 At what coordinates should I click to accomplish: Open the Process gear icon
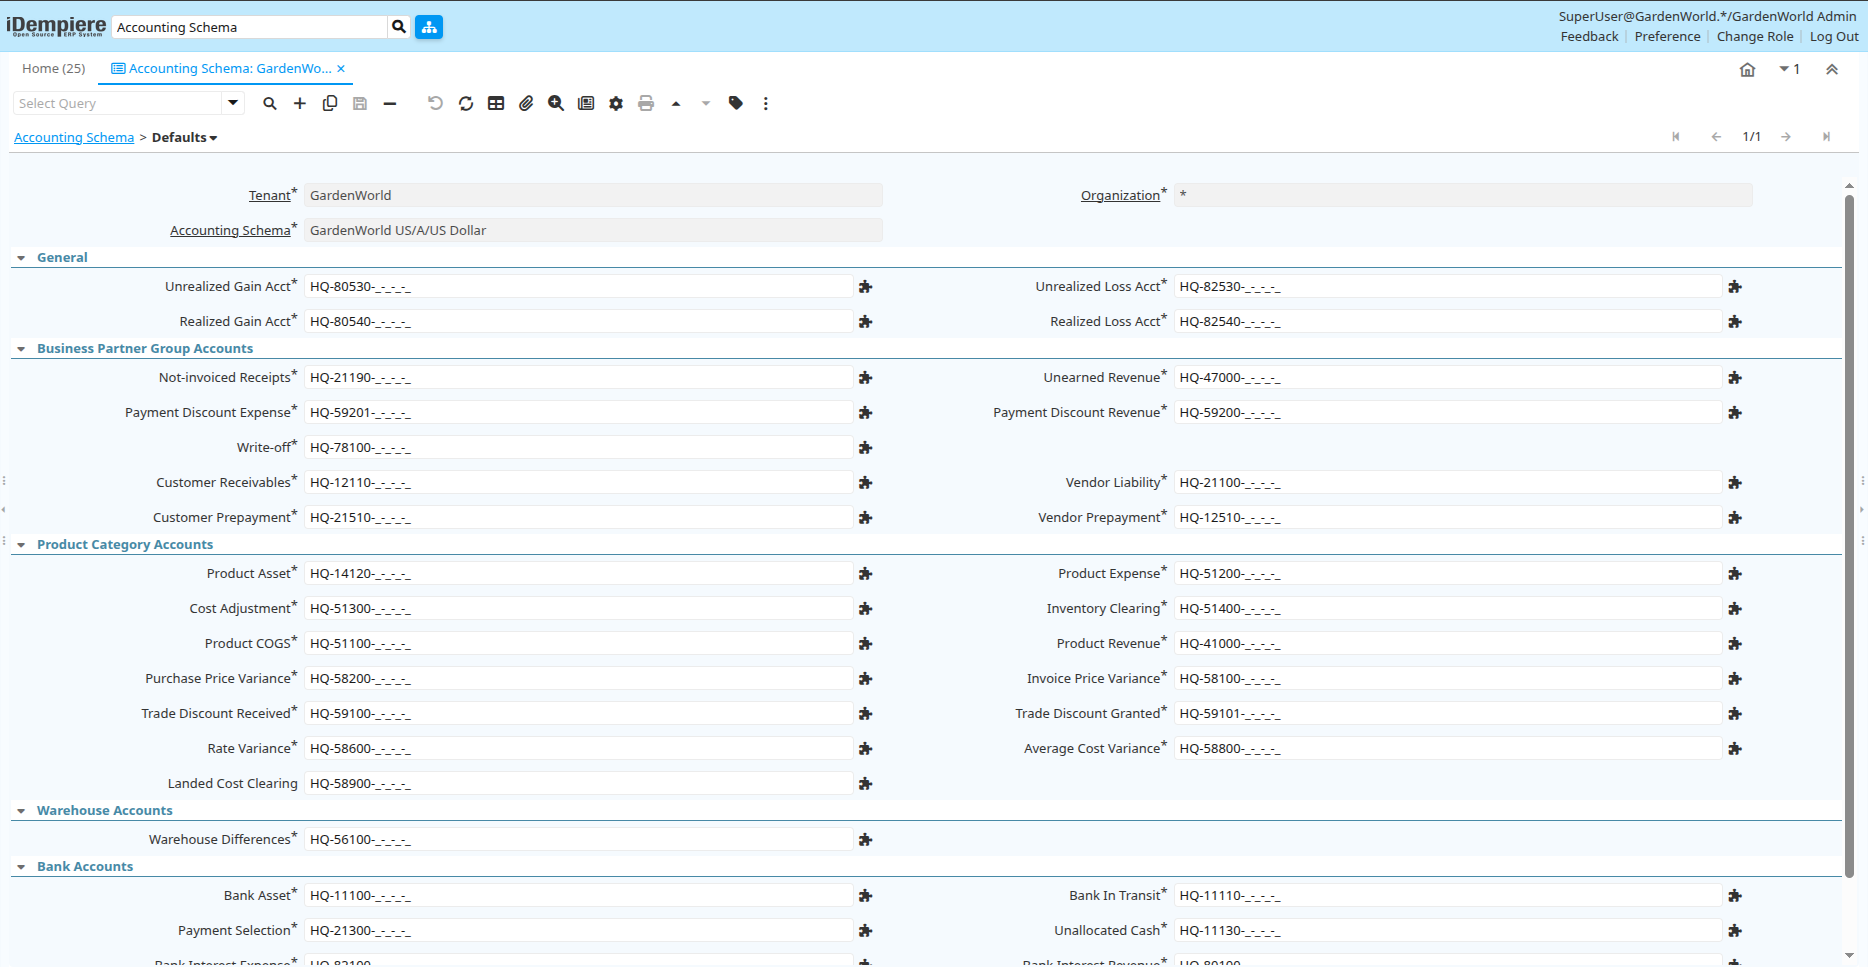click(616, 103)
